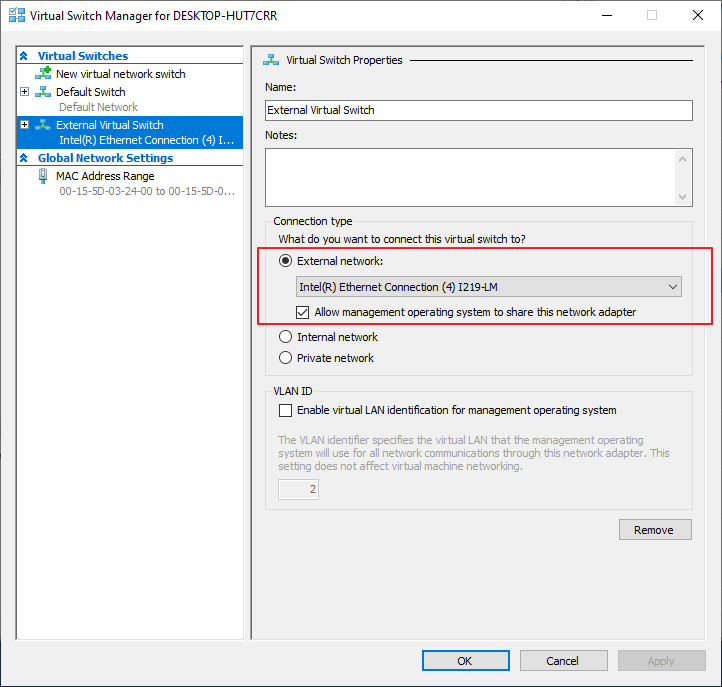Select the Private network radio button

tap(285, 358)
